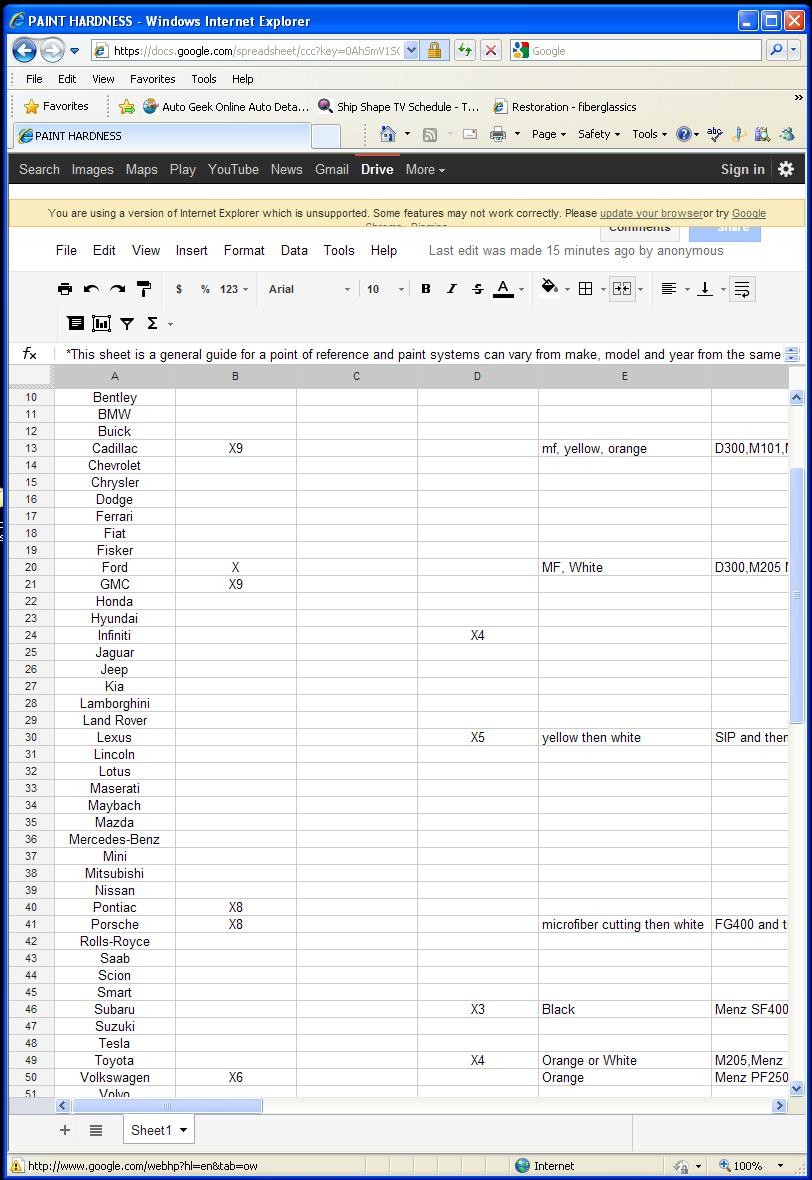Image resolution: width=812 pixels, height=1180 pixels.
Task: Open Functions sigma icon
Action: click(152, 324)
